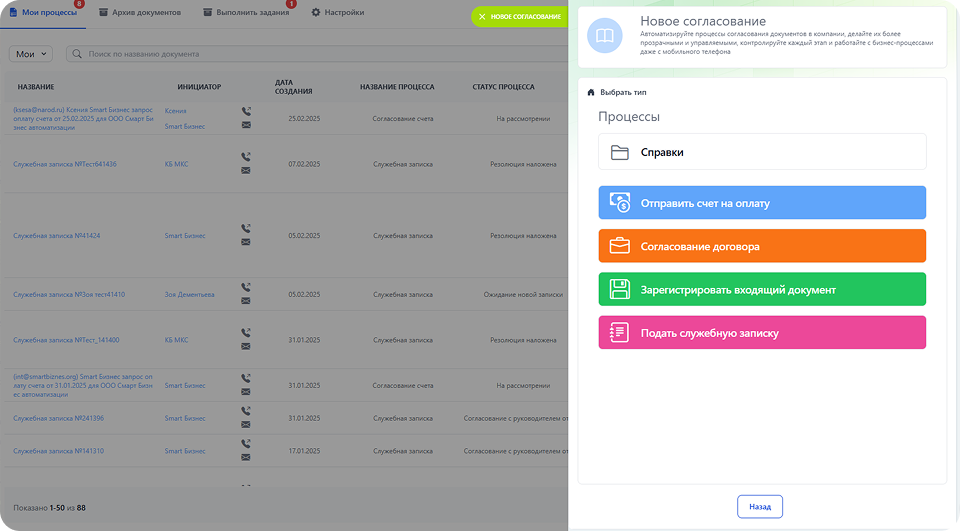Click envelope icon in Тест_141400 row
960x531 pixels.
[246, 347]
